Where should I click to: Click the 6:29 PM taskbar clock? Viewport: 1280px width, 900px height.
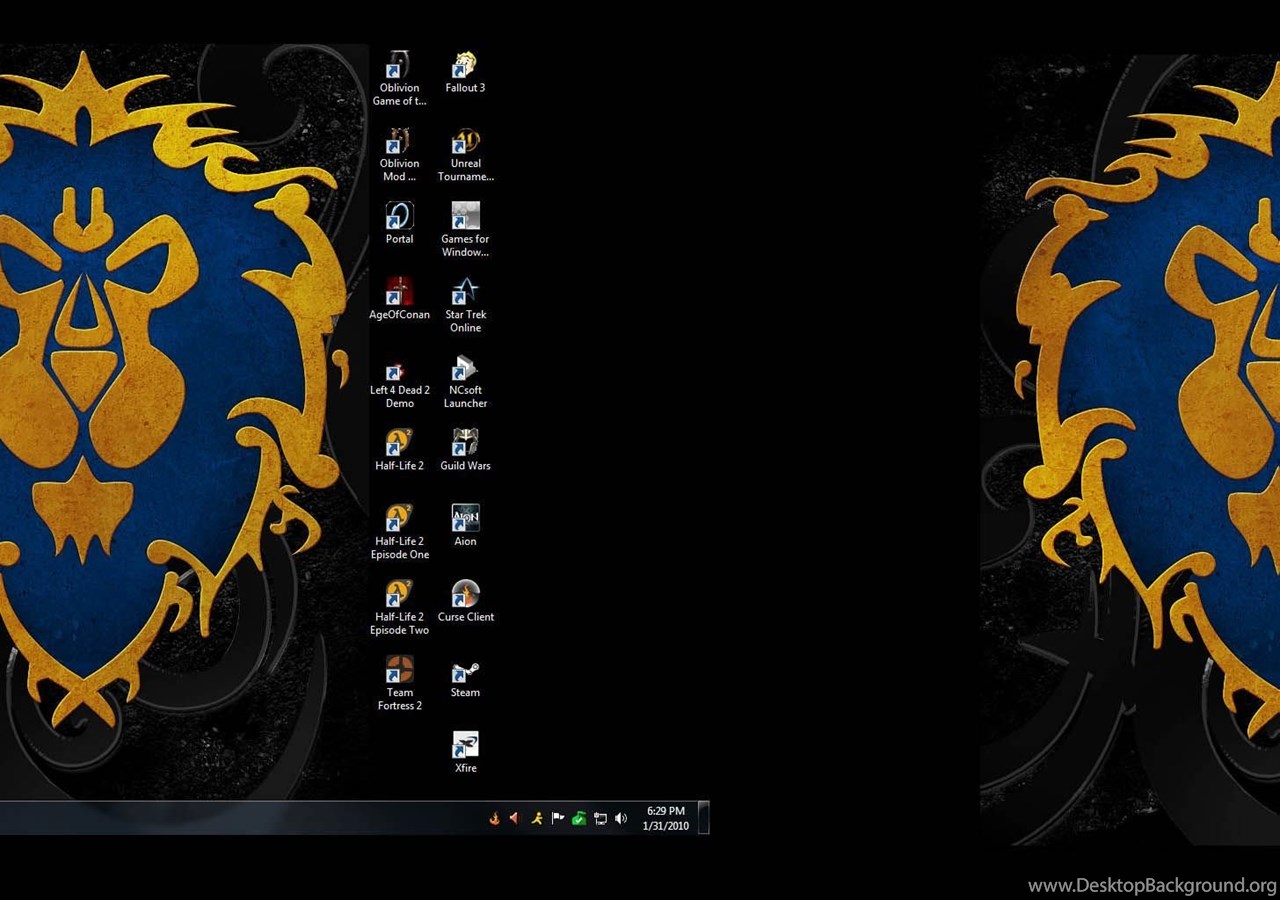[665, 818]
